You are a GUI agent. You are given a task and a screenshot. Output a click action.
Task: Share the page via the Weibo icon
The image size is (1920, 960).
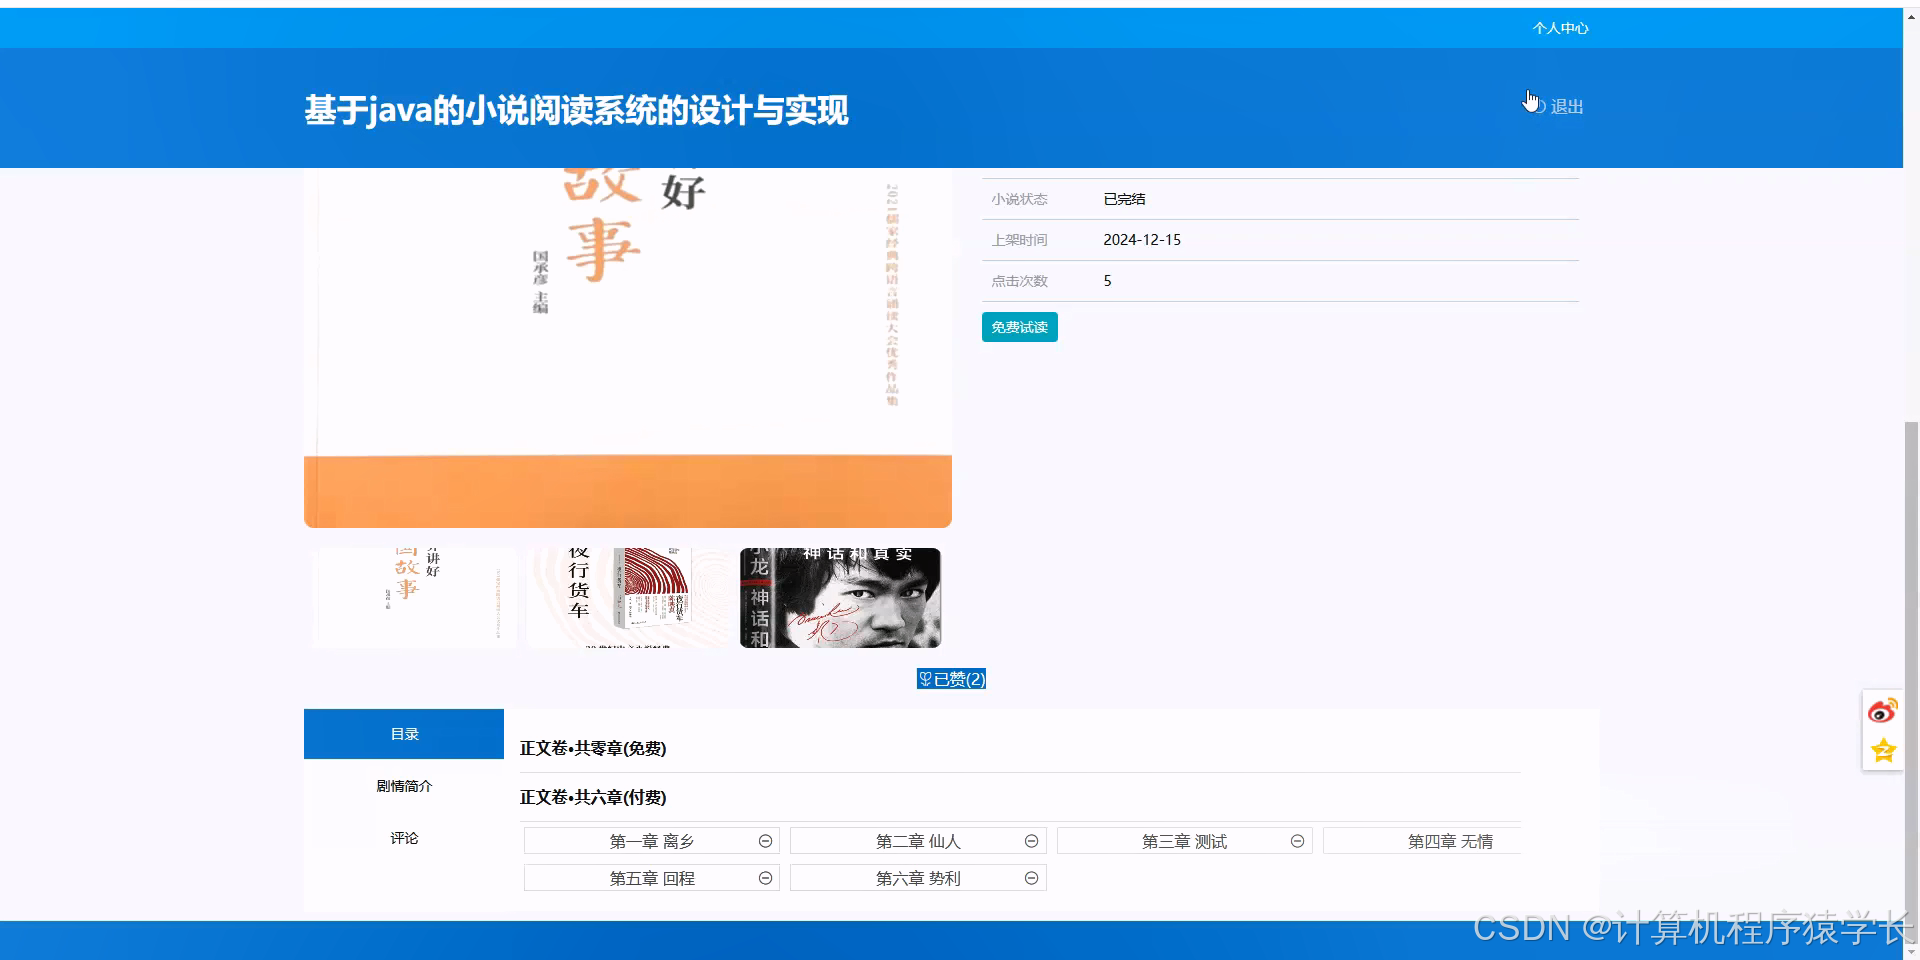coord(1883,710)
